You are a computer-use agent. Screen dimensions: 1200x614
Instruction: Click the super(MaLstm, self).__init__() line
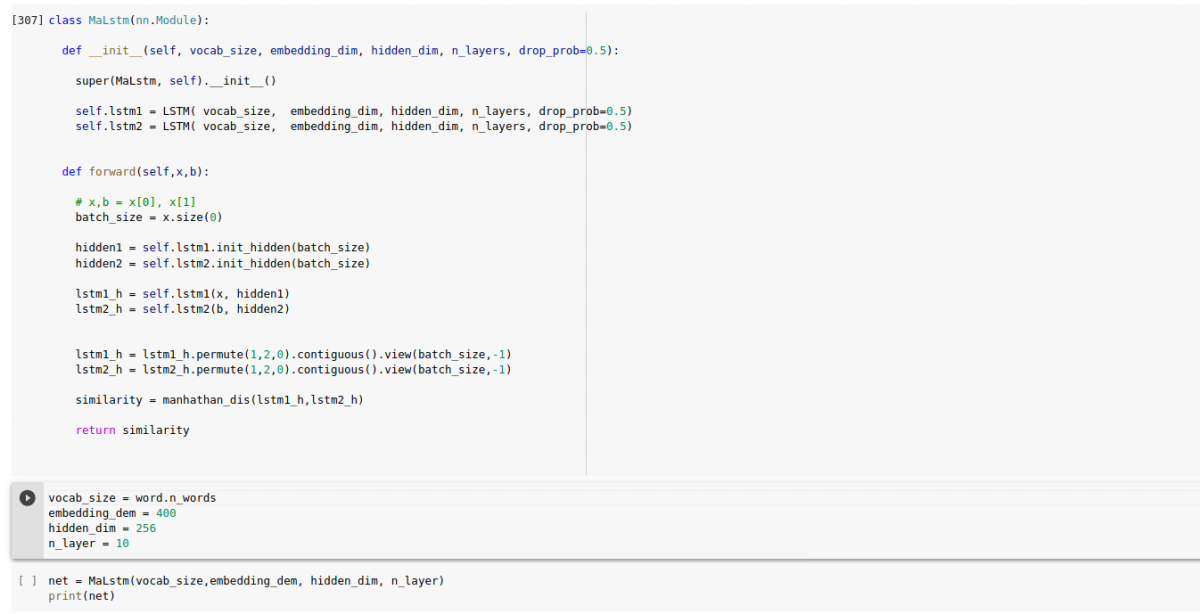(176, 80)
